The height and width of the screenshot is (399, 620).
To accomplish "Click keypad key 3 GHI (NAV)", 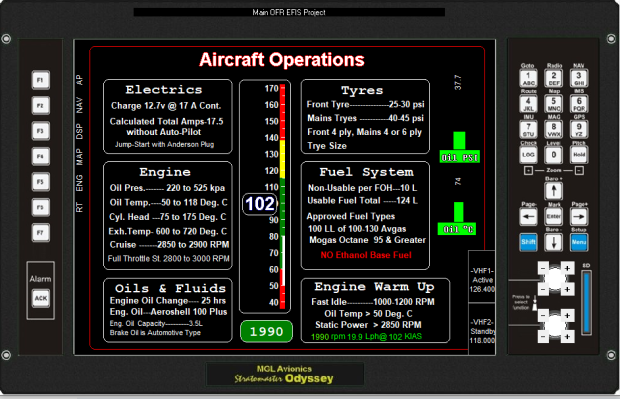I will [x=579, y=78].
